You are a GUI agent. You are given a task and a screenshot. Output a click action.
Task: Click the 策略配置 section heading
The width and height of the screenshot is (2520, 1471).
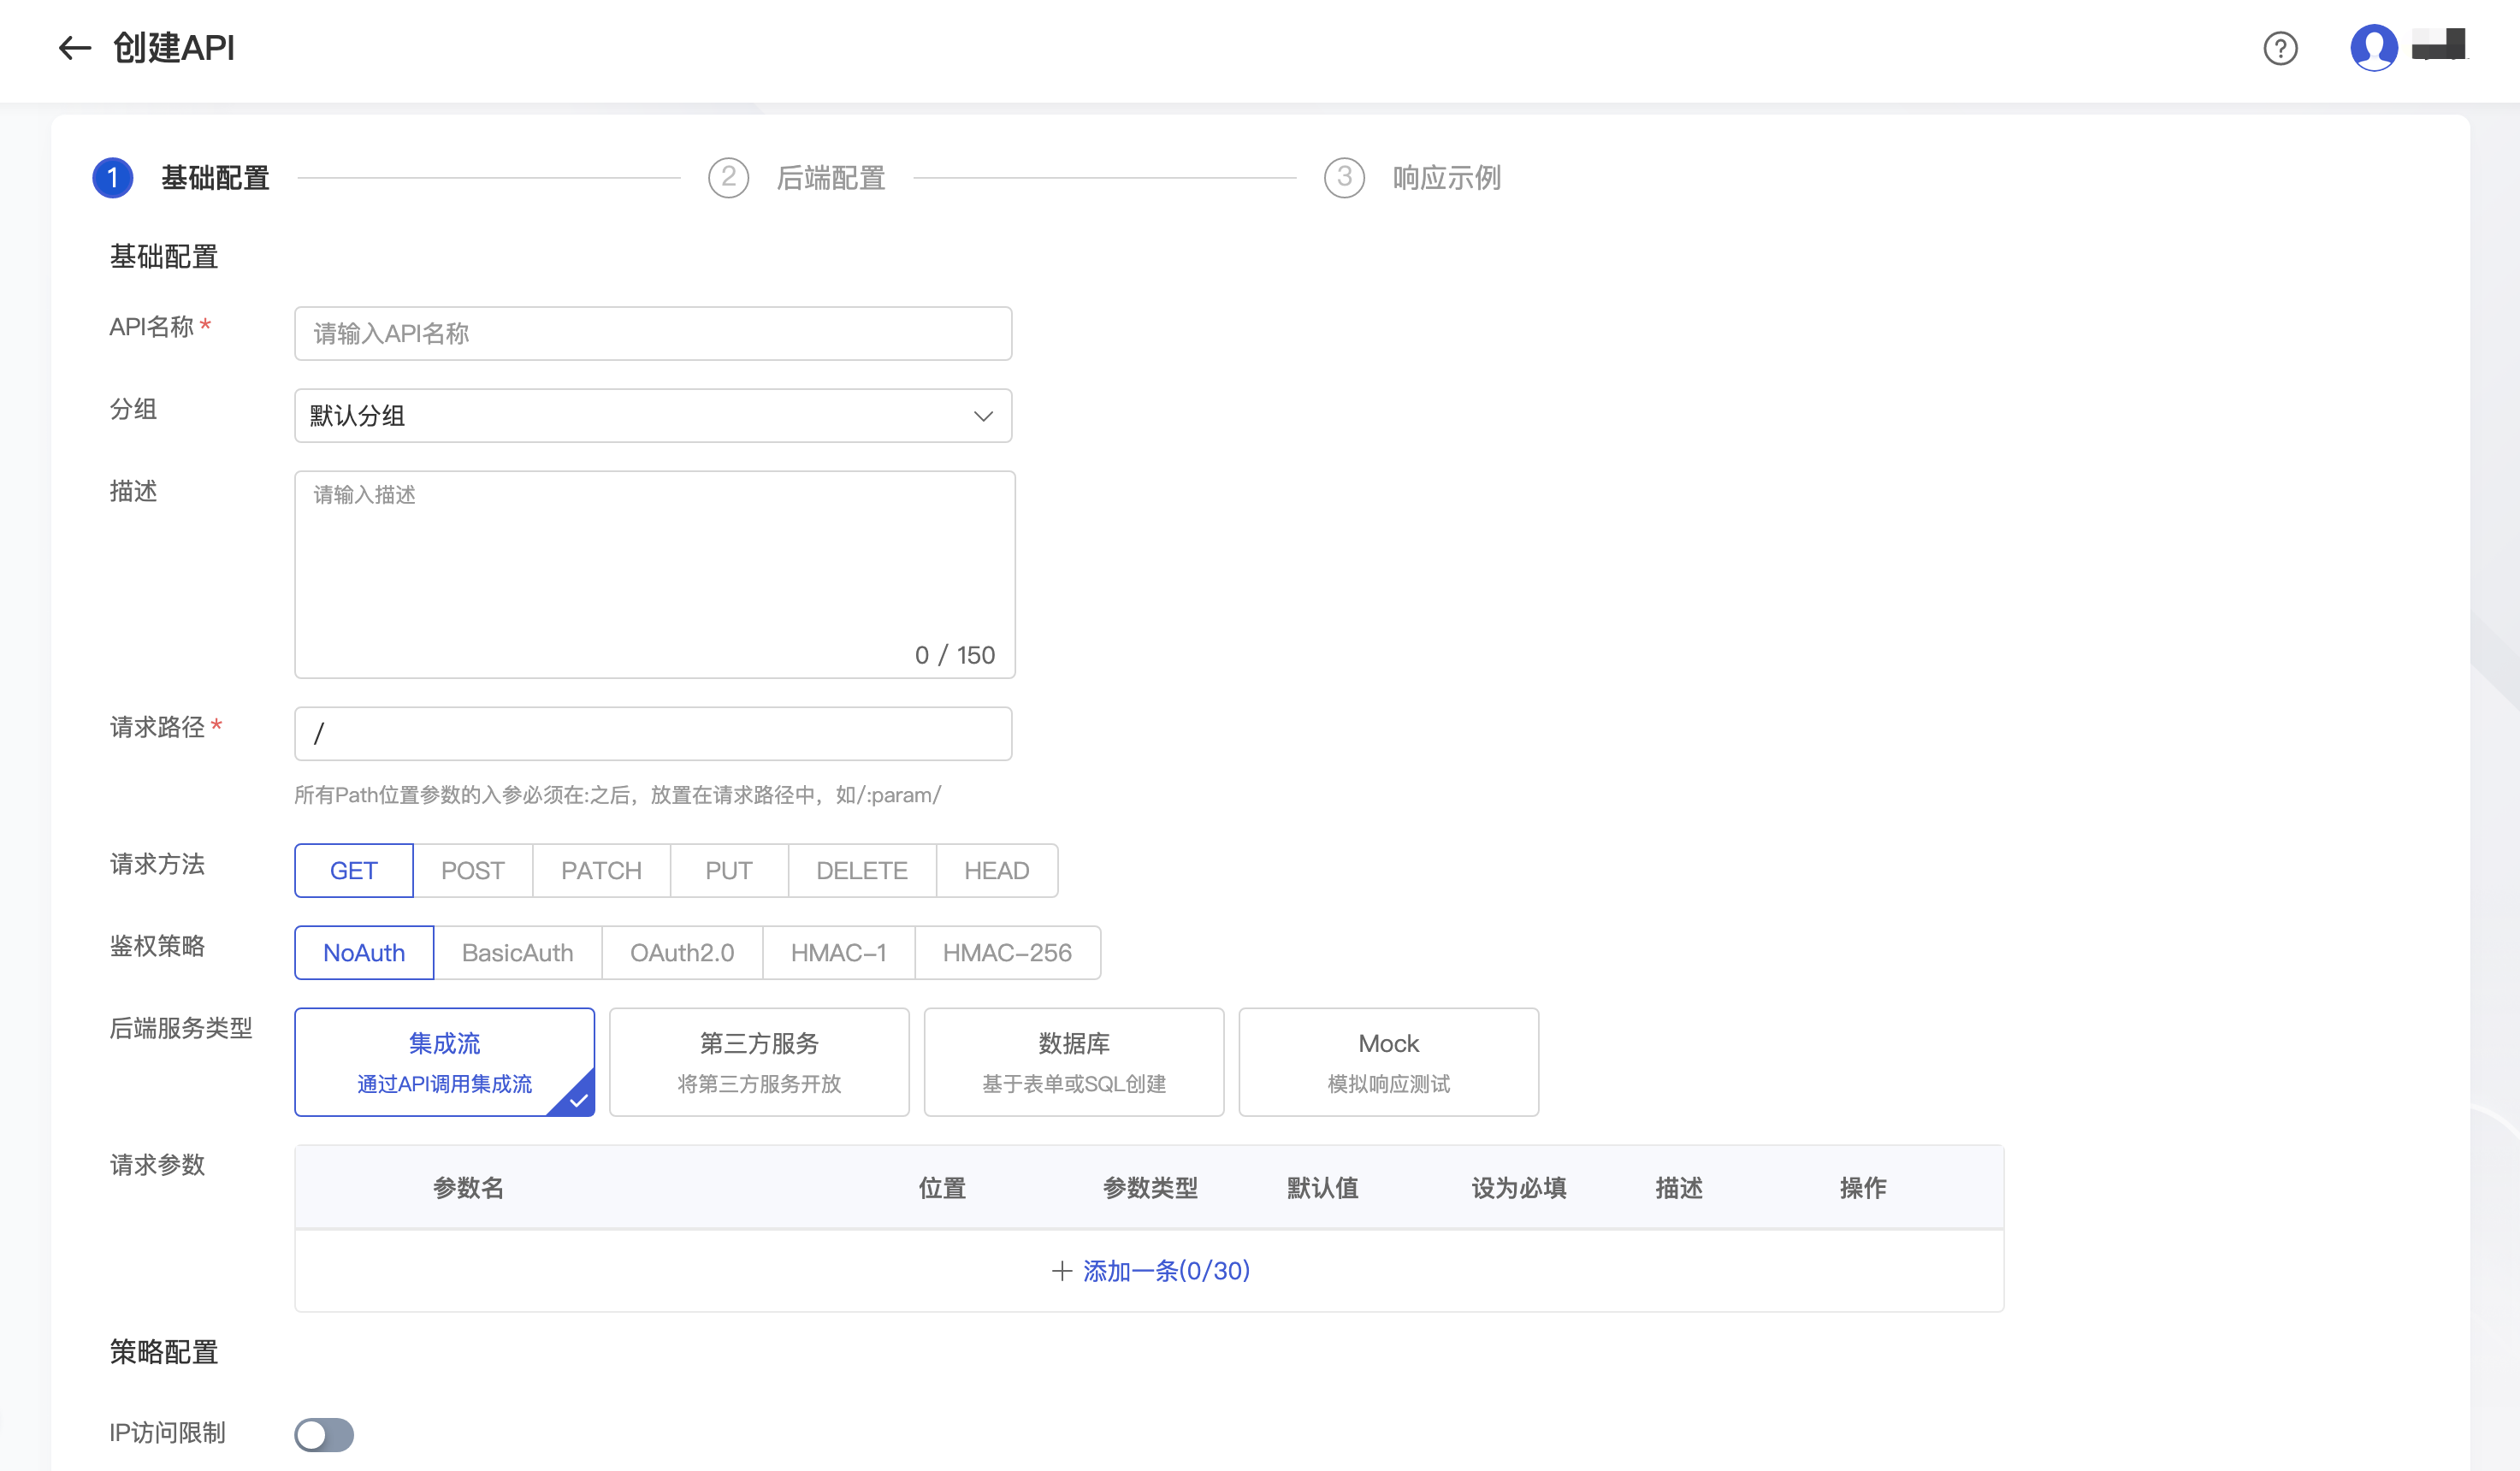[x=164, y=1351]
